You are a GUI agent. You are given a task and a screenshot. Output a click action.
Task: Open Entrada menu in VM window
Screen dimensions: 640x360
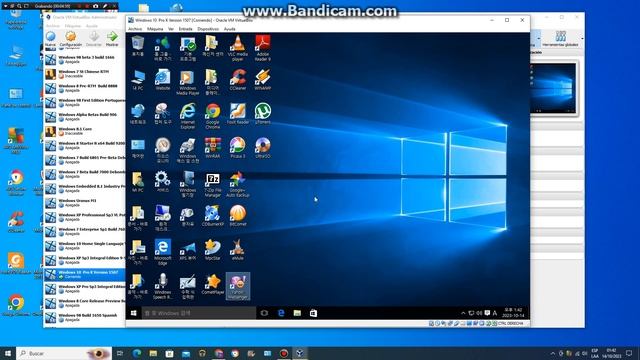click(185, 29)
